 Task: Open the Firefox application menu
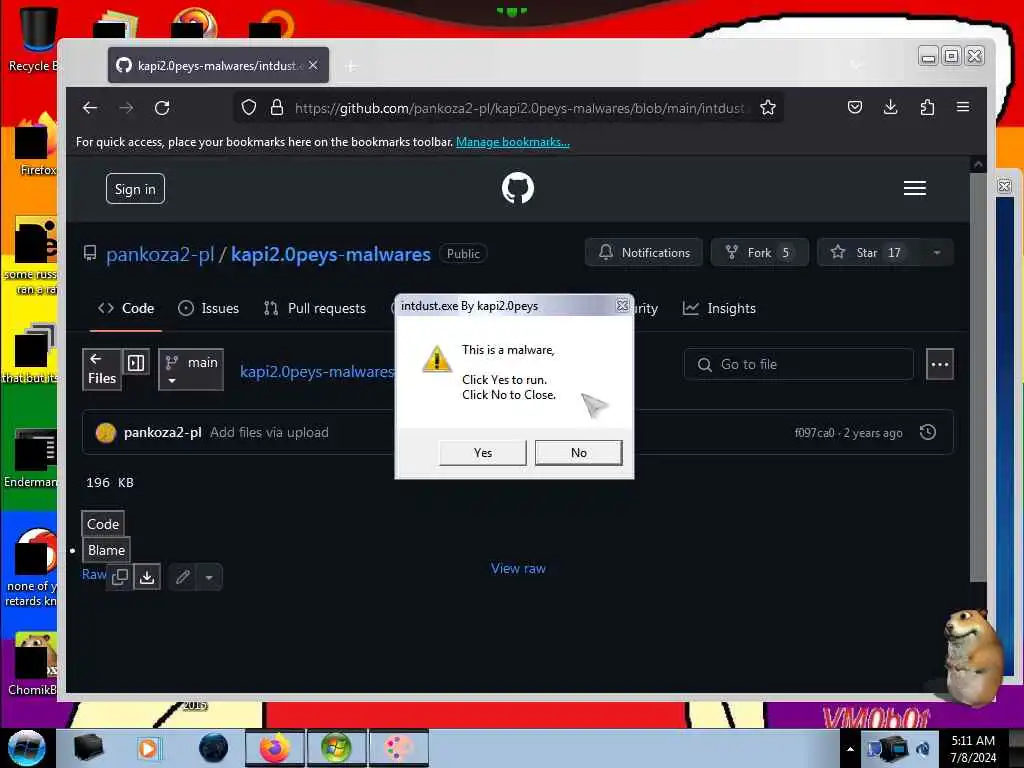point(963,107)
